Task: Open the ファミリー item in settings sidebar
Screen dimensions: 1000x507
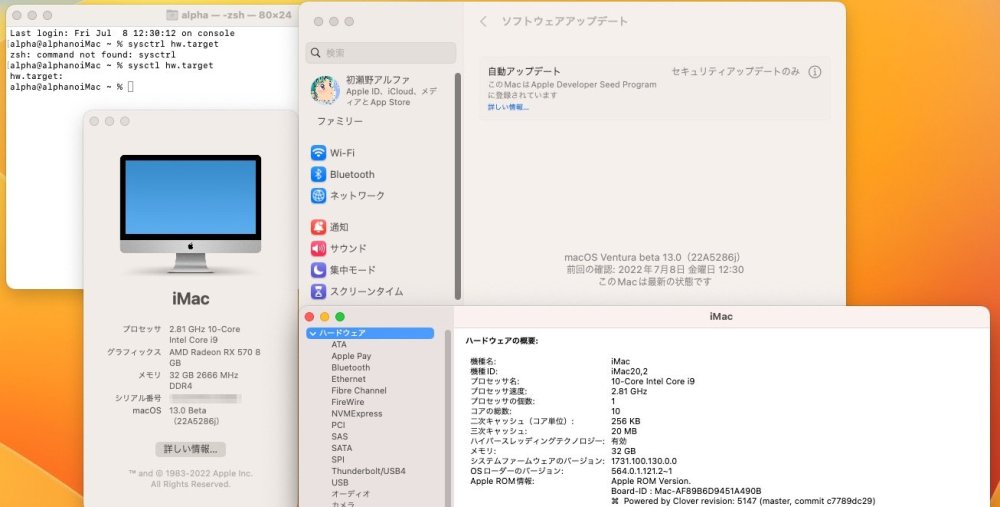Action: 340,121
